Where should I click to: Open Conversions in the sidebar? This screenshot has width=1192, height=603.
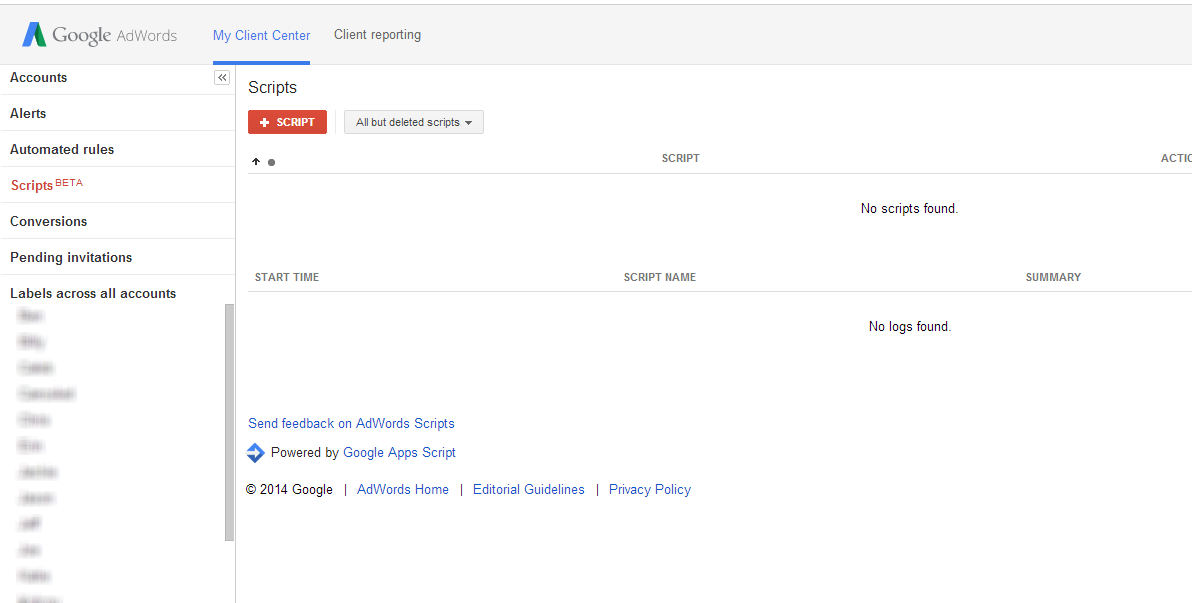49,221
